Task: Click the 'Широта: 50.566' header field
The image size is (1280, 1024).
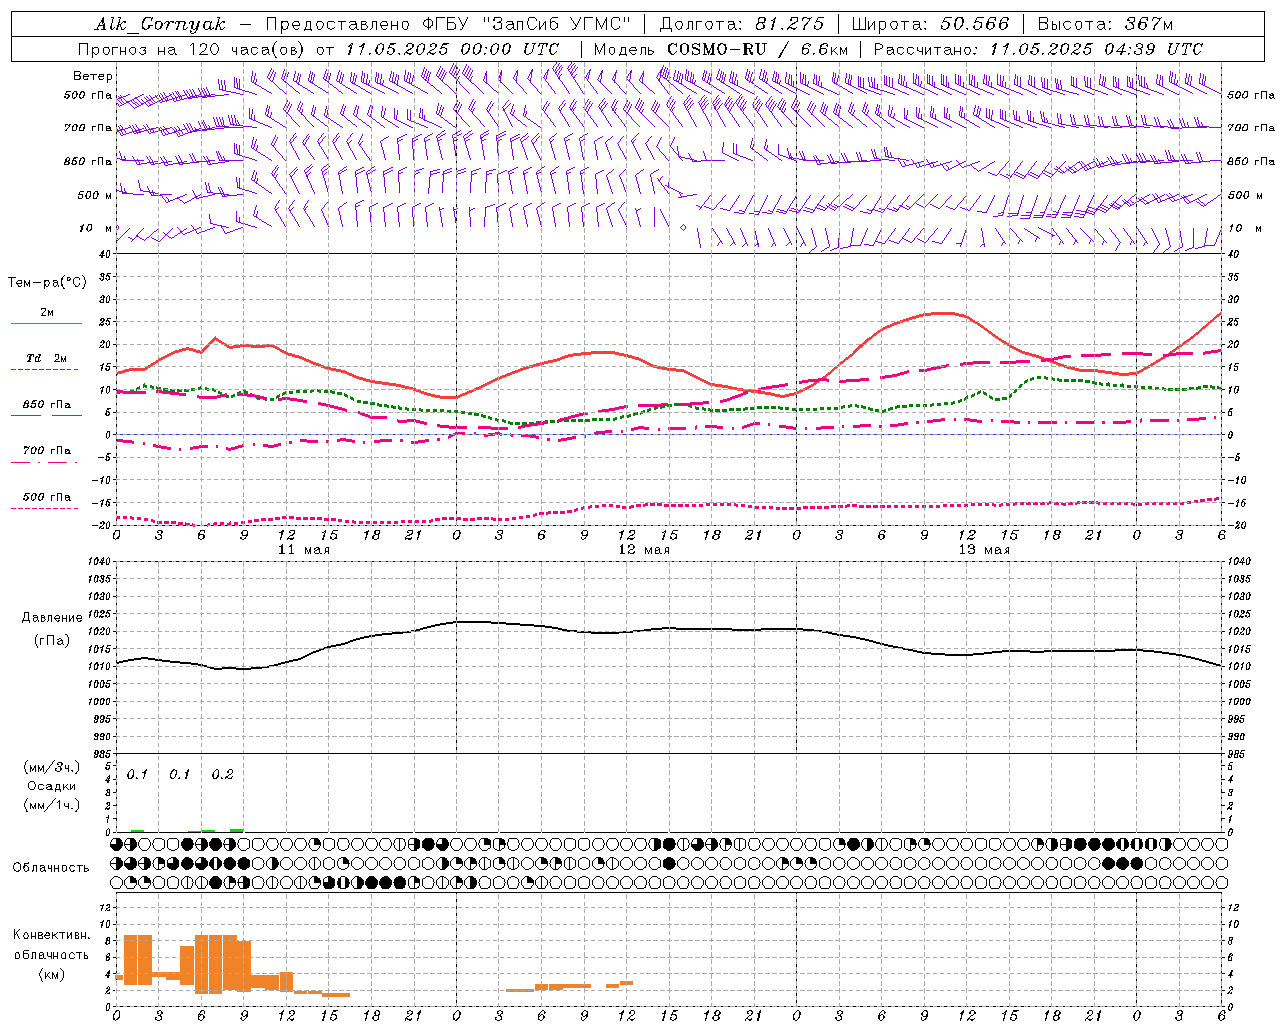Action: 930,24
